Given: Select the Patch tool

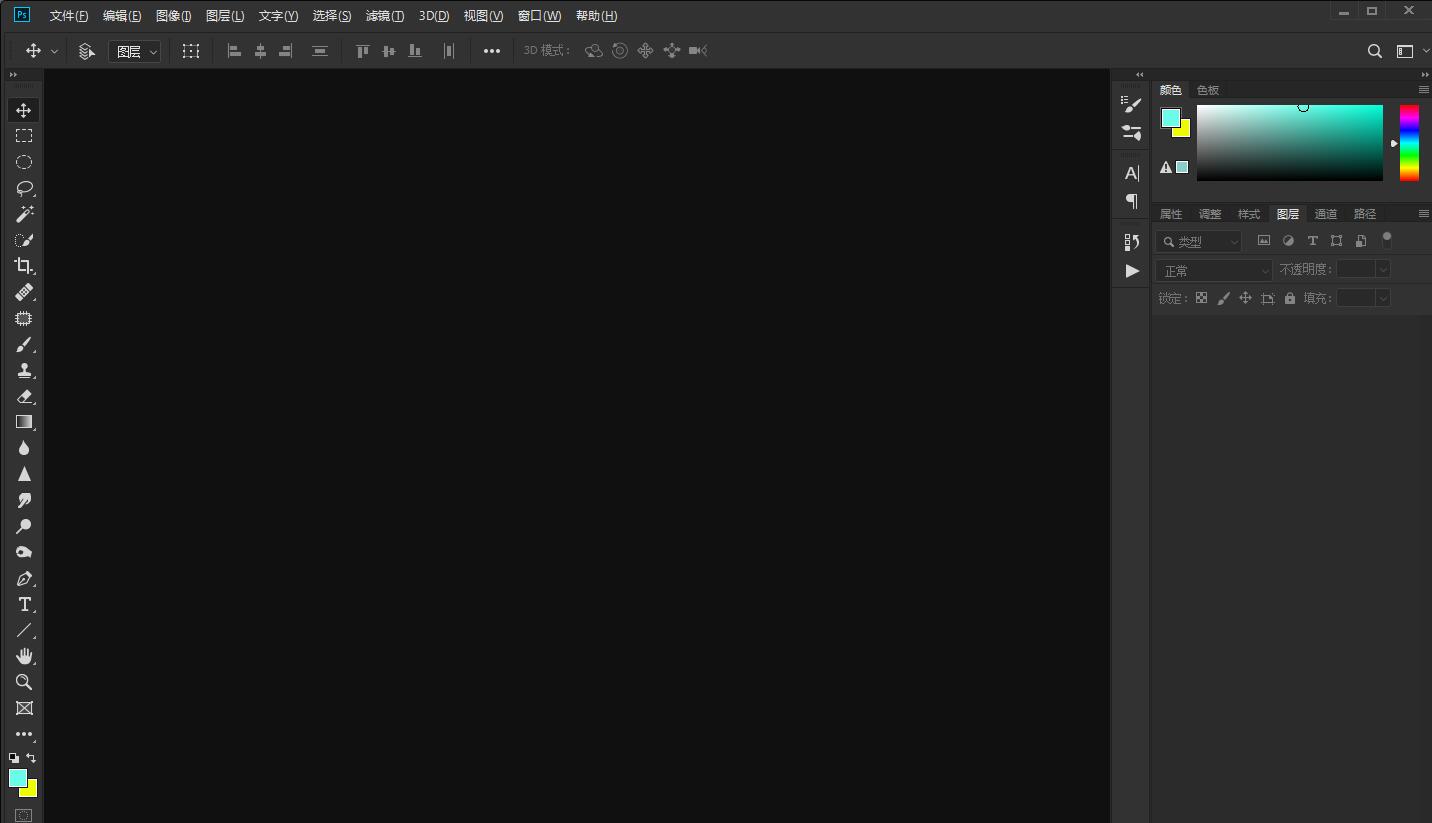Looking at the screenshot, I should click(x=24, y=318).
